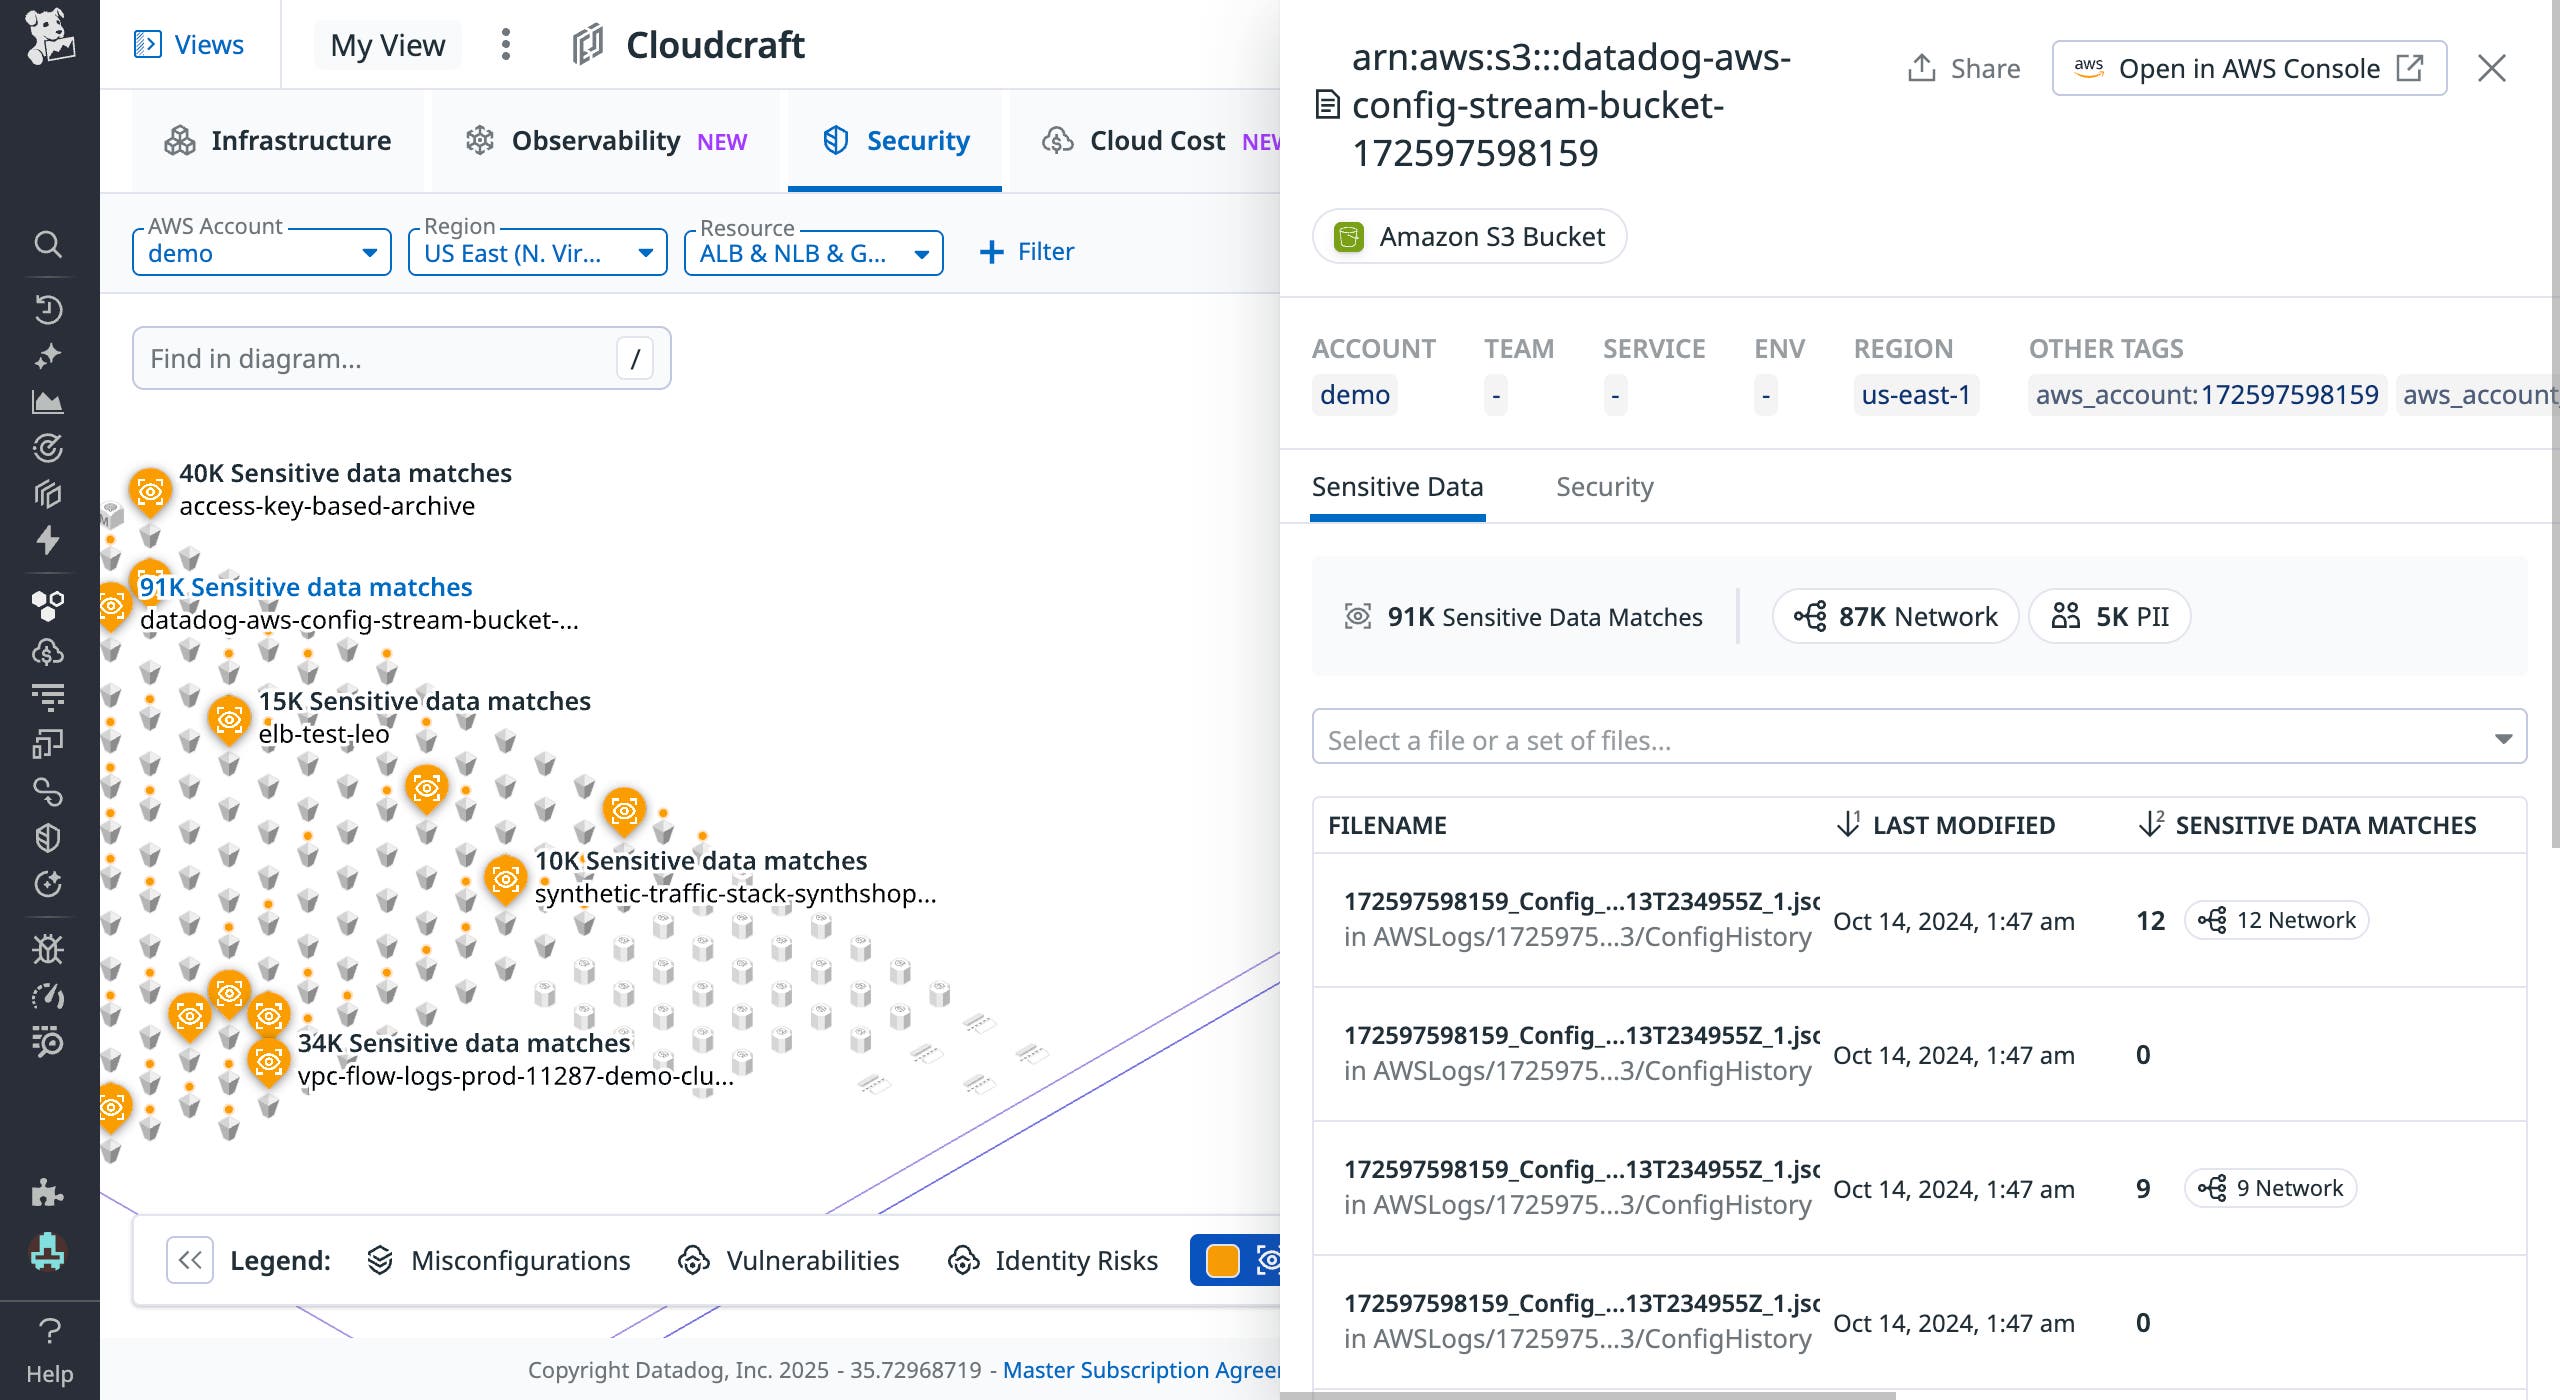The height and width of the screenshot is (1400, 2560).
Task: Click the Share icon in the bucket panel
Action: coord(1923,68)
